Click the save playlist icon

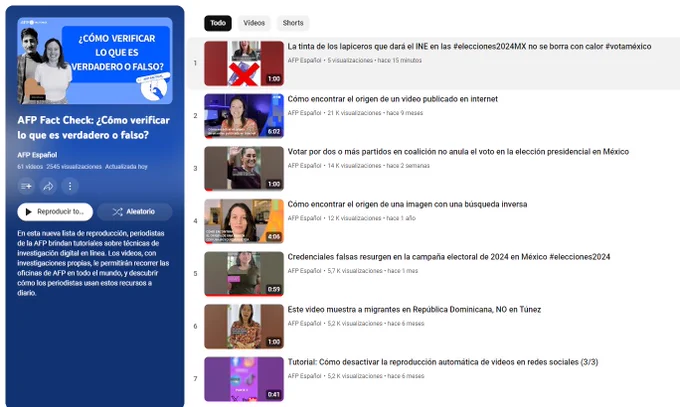pos(26,186)
